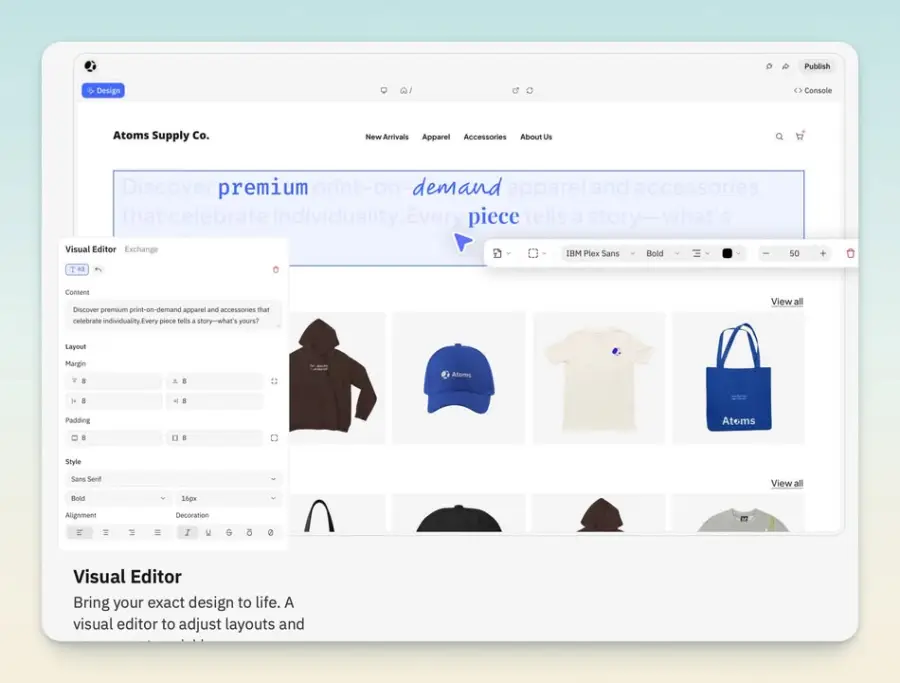The image size is (900, 683).
Task: Click the Atoms logo in the top bar
Action: (x=90, y=66)
